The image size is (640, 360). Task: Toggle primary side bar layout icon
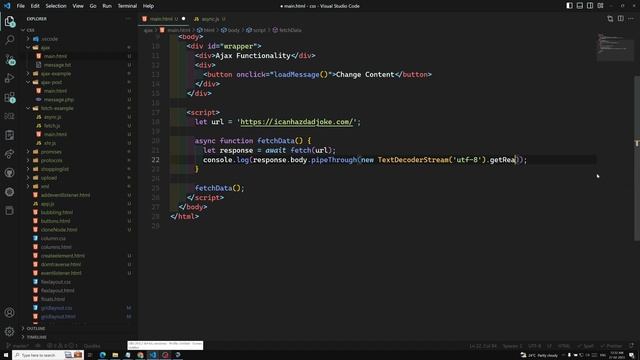569,6
